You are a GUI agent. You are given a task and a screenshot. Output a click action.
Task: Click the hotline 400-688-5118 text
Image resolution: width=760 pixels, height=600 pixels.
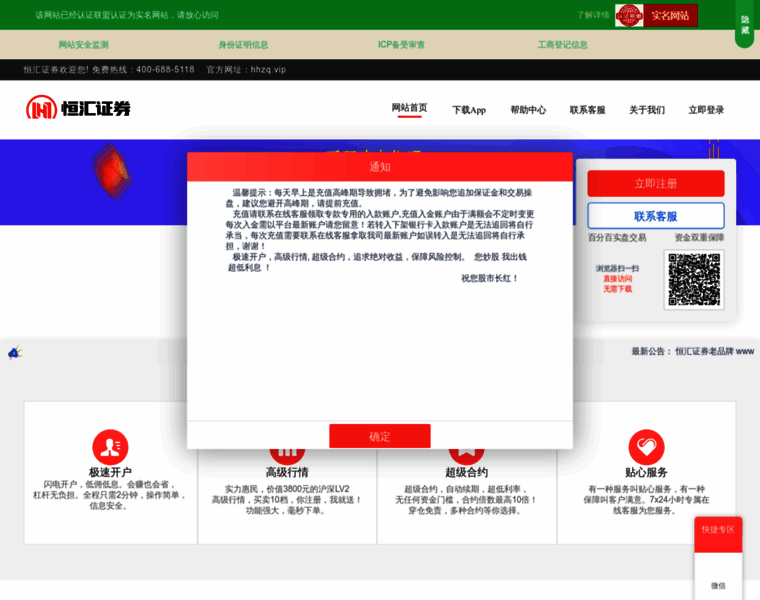pos(165,69)
